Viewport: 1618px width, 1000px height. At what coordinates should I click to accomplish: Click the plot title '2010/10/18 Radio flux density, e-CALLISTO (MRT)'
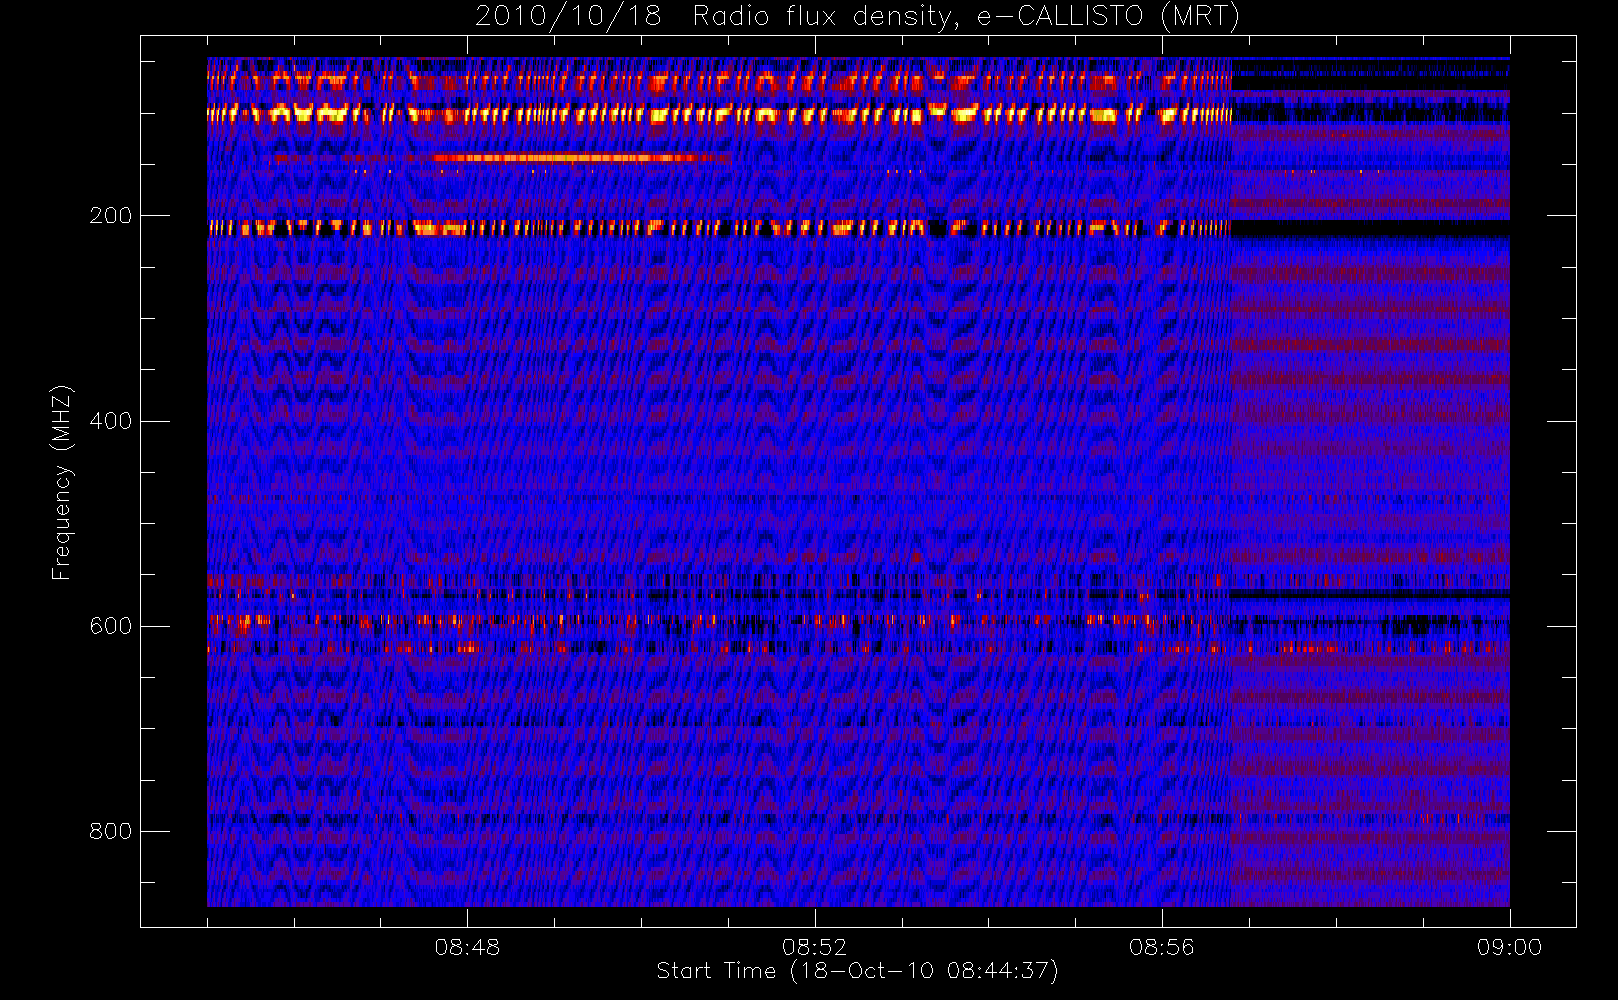[x=857, y=17]
